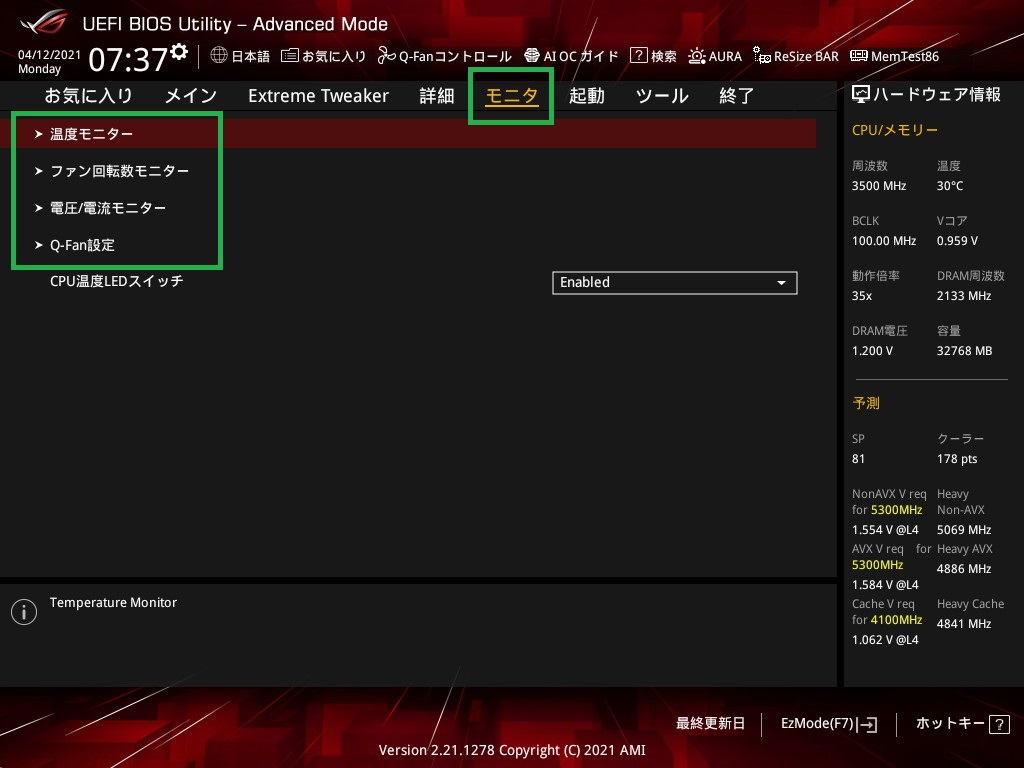The height and width of the screenshot is (768, 1024).
Task: Expand the ファン回転数モニター arrow
Action: point(39,171)
